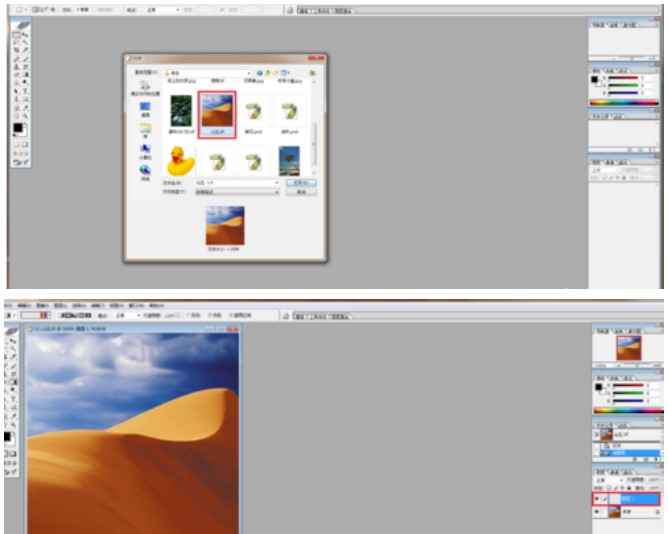Go to Recent Places in Open dialog sidebar
Screen dimensions: 668x534
coord(145,88)
